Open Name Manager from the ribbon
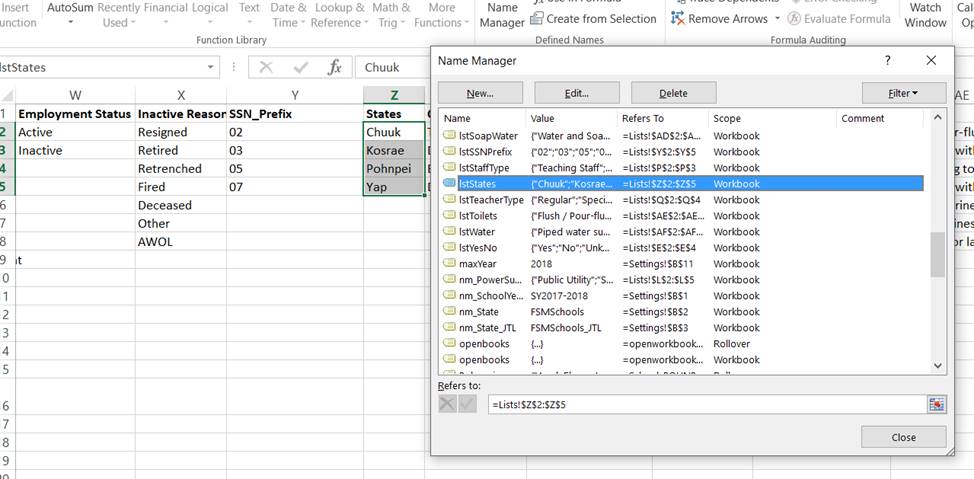 (502, 14)
